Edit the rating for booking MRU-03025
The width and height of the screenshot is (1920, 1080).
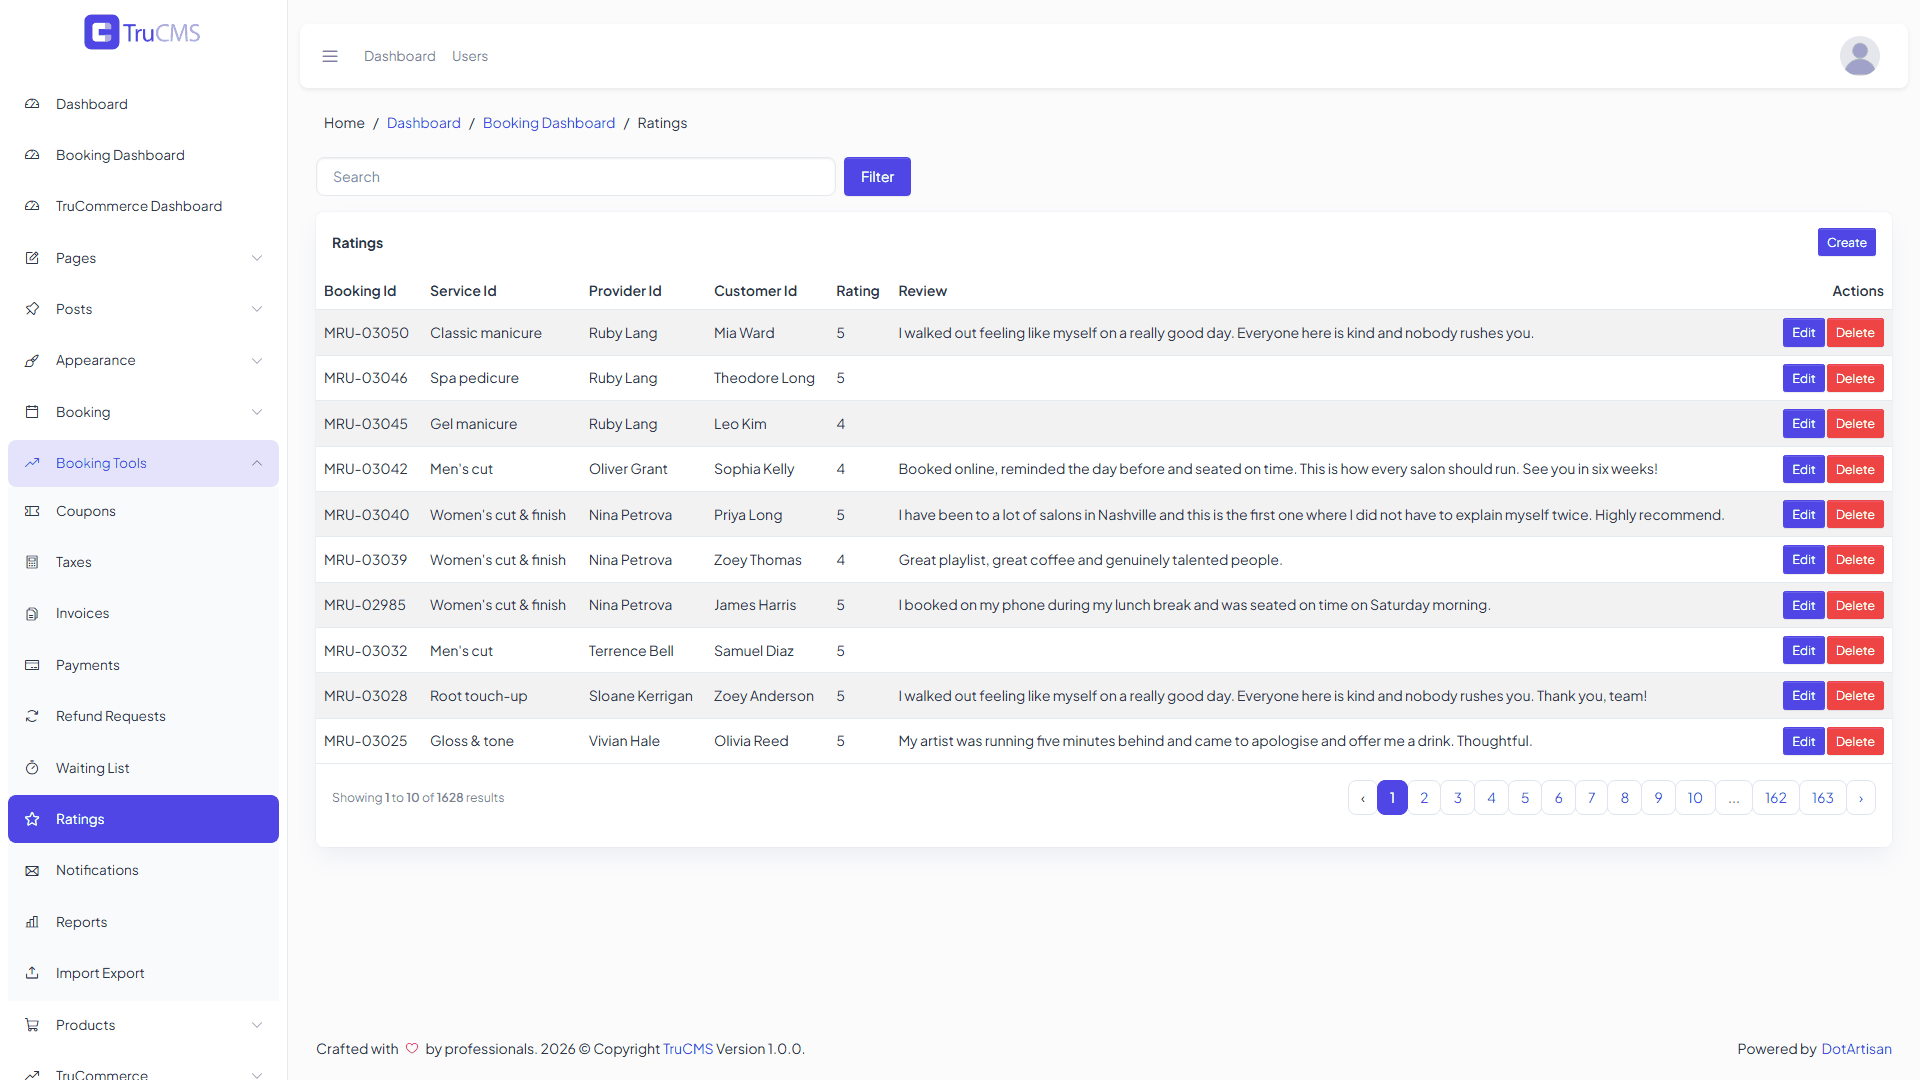(x=1803, y=741)
